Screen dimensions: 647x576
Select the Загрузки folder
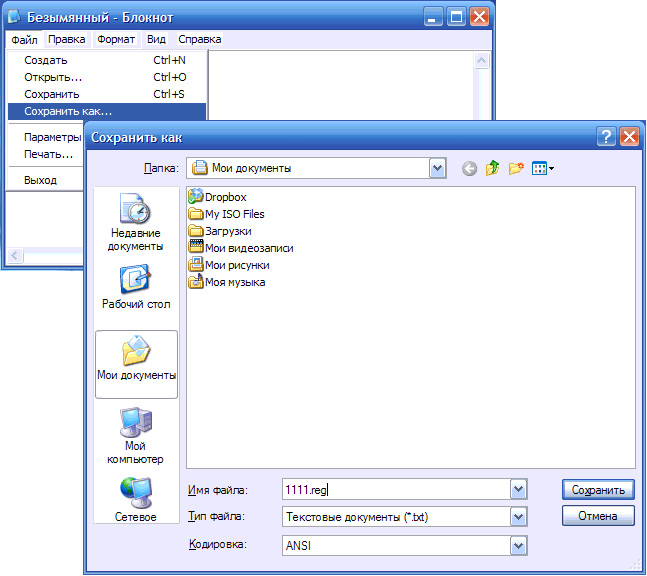click(220, 231)
